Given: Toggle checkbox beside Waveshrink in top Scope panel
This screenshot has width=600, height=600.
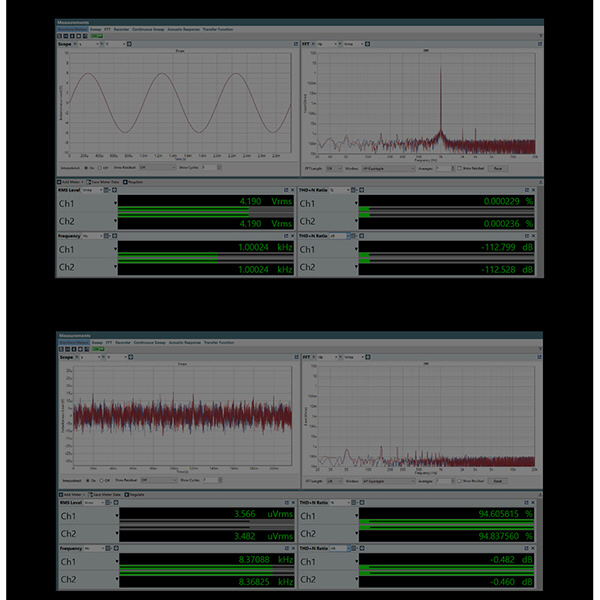Looking at the screenshot, I should (87, 168).
